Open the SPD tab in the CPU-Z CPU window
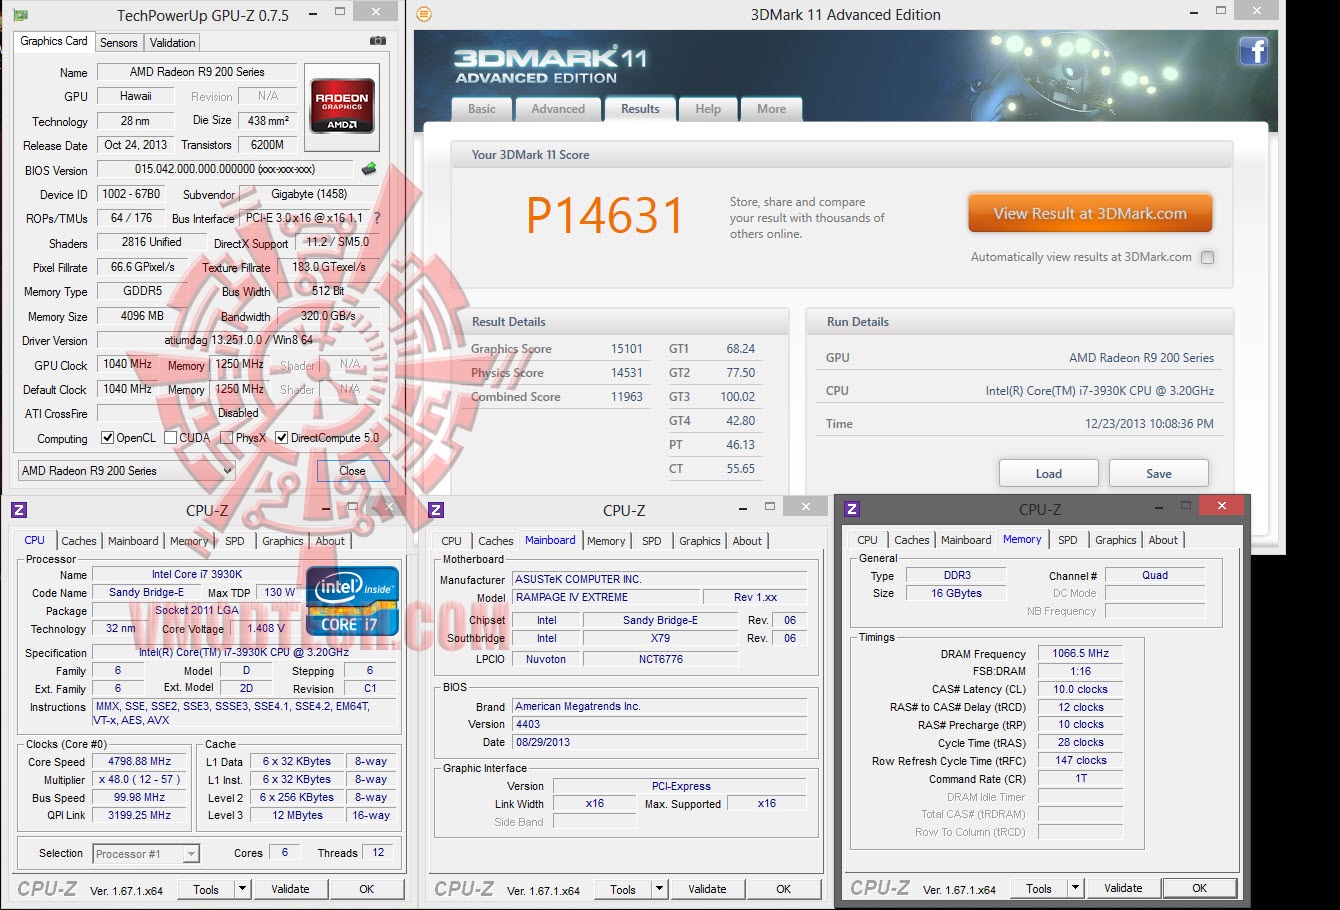Viewport: 1340px width, 910px height. (x=235, y=541)
